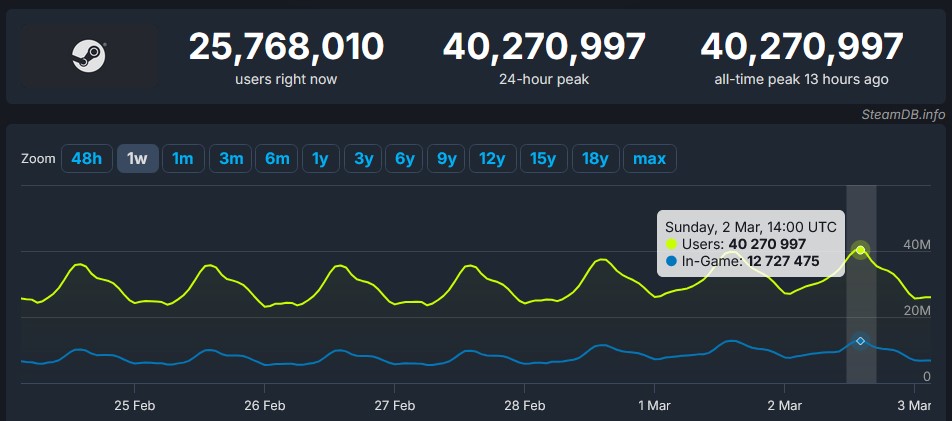
Task: Click the 25,768,010 users right now figure
Action: (x=286, y=47)
